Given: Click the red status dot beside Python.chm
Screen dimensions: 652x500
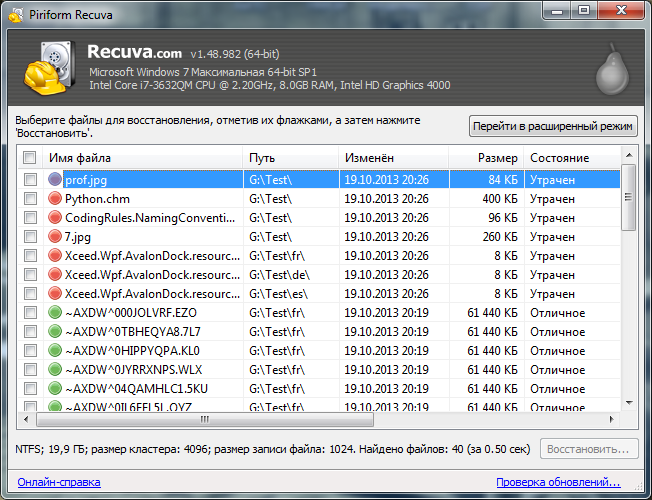Looking at the screenshot, I should (x=54, y=198).
